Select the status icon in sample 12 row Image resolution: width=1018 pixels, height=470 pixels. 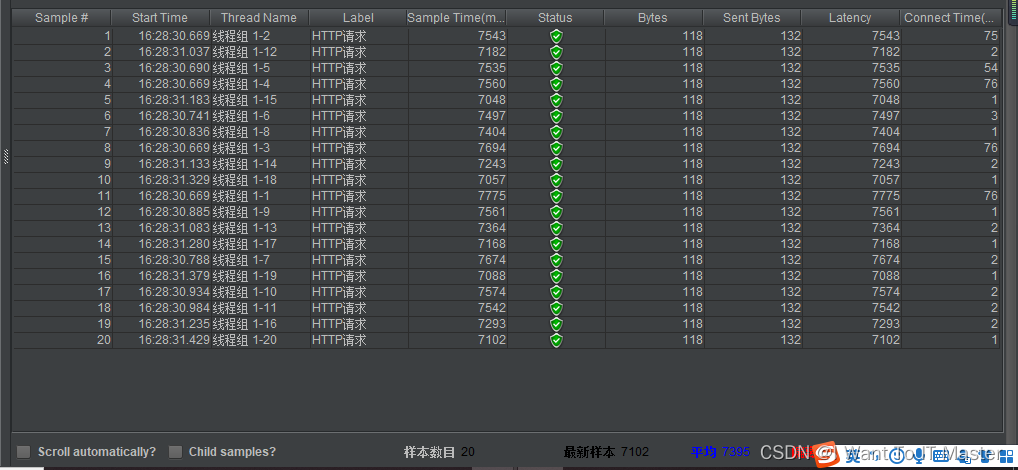(x=556, y=212)
